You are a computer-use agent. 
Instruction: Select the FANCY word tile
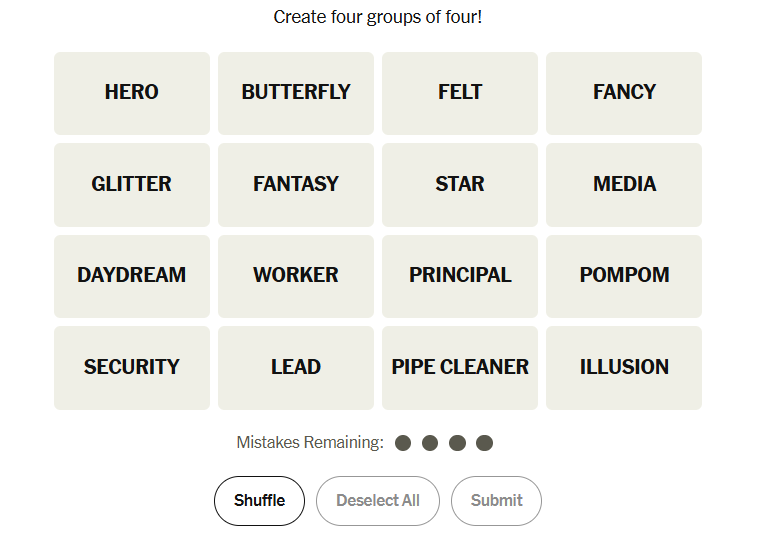click(x=624, y=93)
